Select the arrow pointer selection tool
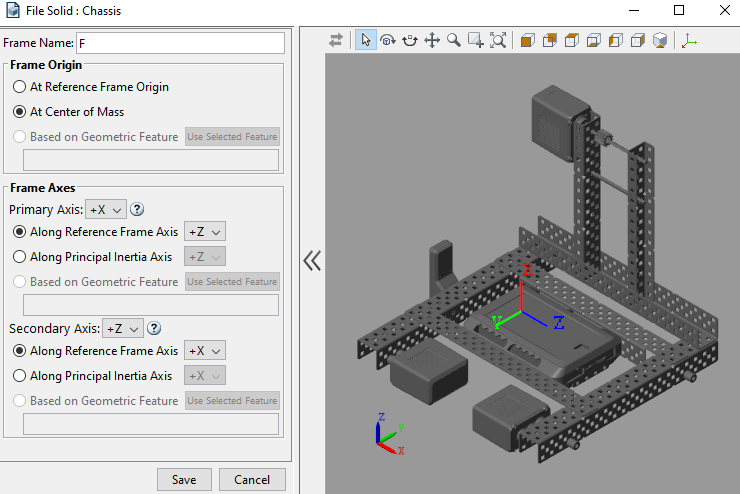This screenshot has height=494, width=740. pos(366,40)
